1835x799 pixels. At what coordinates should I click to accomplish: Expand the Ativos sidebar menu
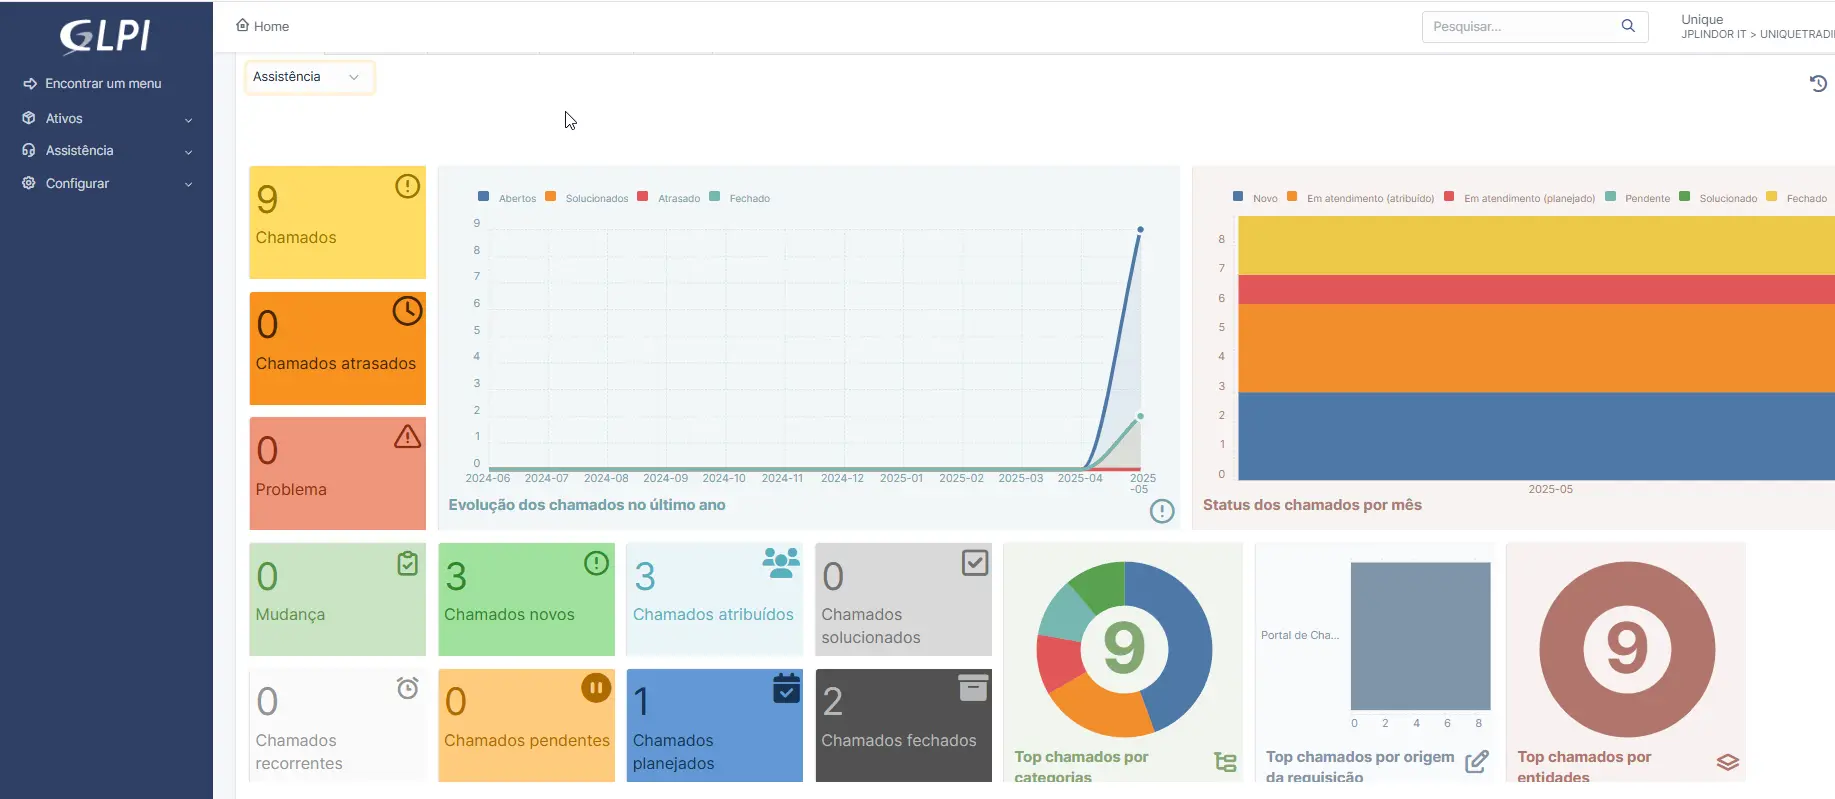point(106,119)
